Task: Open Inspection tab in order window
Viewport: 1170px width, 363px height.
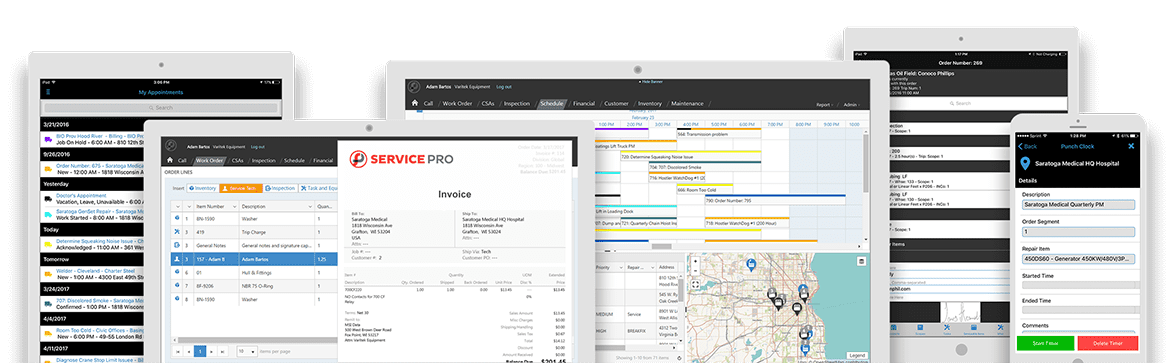Action: tap(263, 161)
